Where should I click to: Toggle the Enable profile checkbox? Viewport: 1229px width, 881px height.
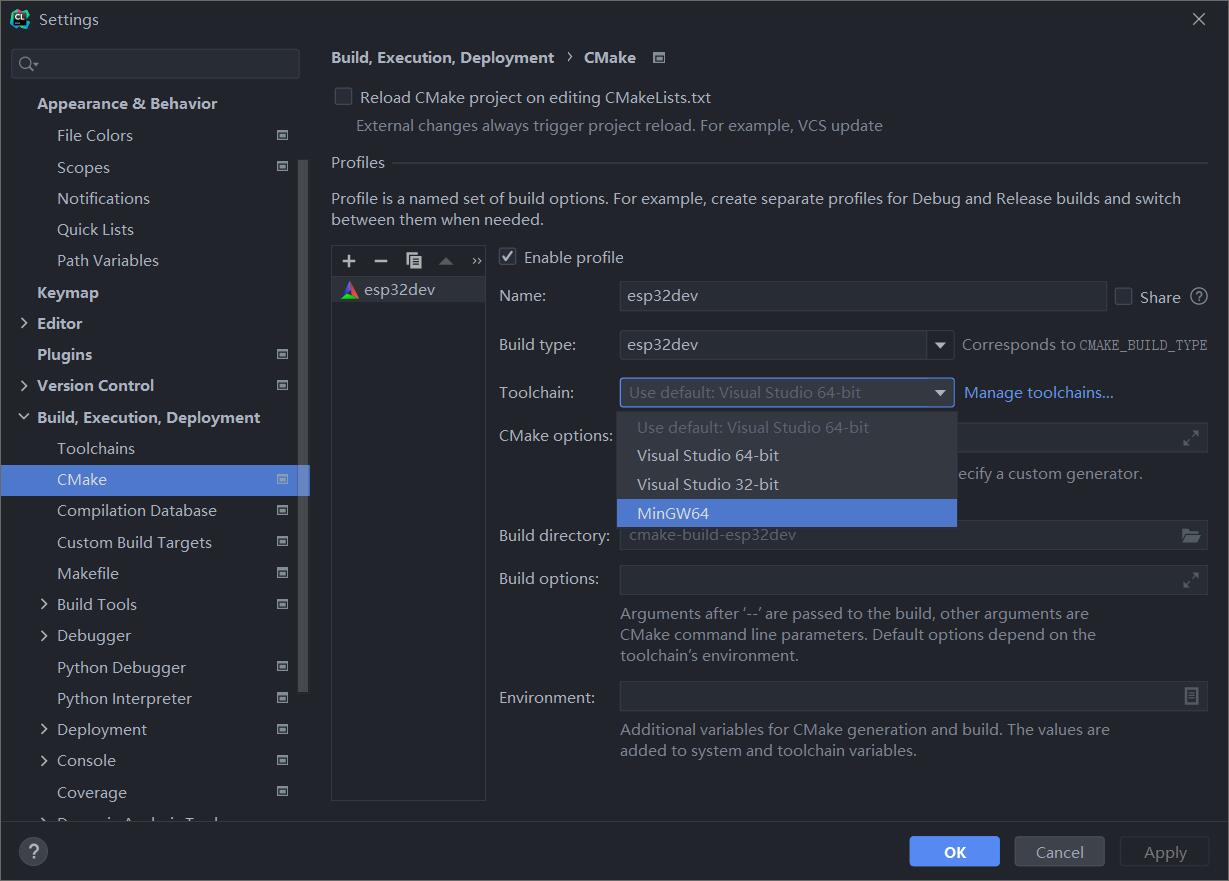[x=508, y=257]
